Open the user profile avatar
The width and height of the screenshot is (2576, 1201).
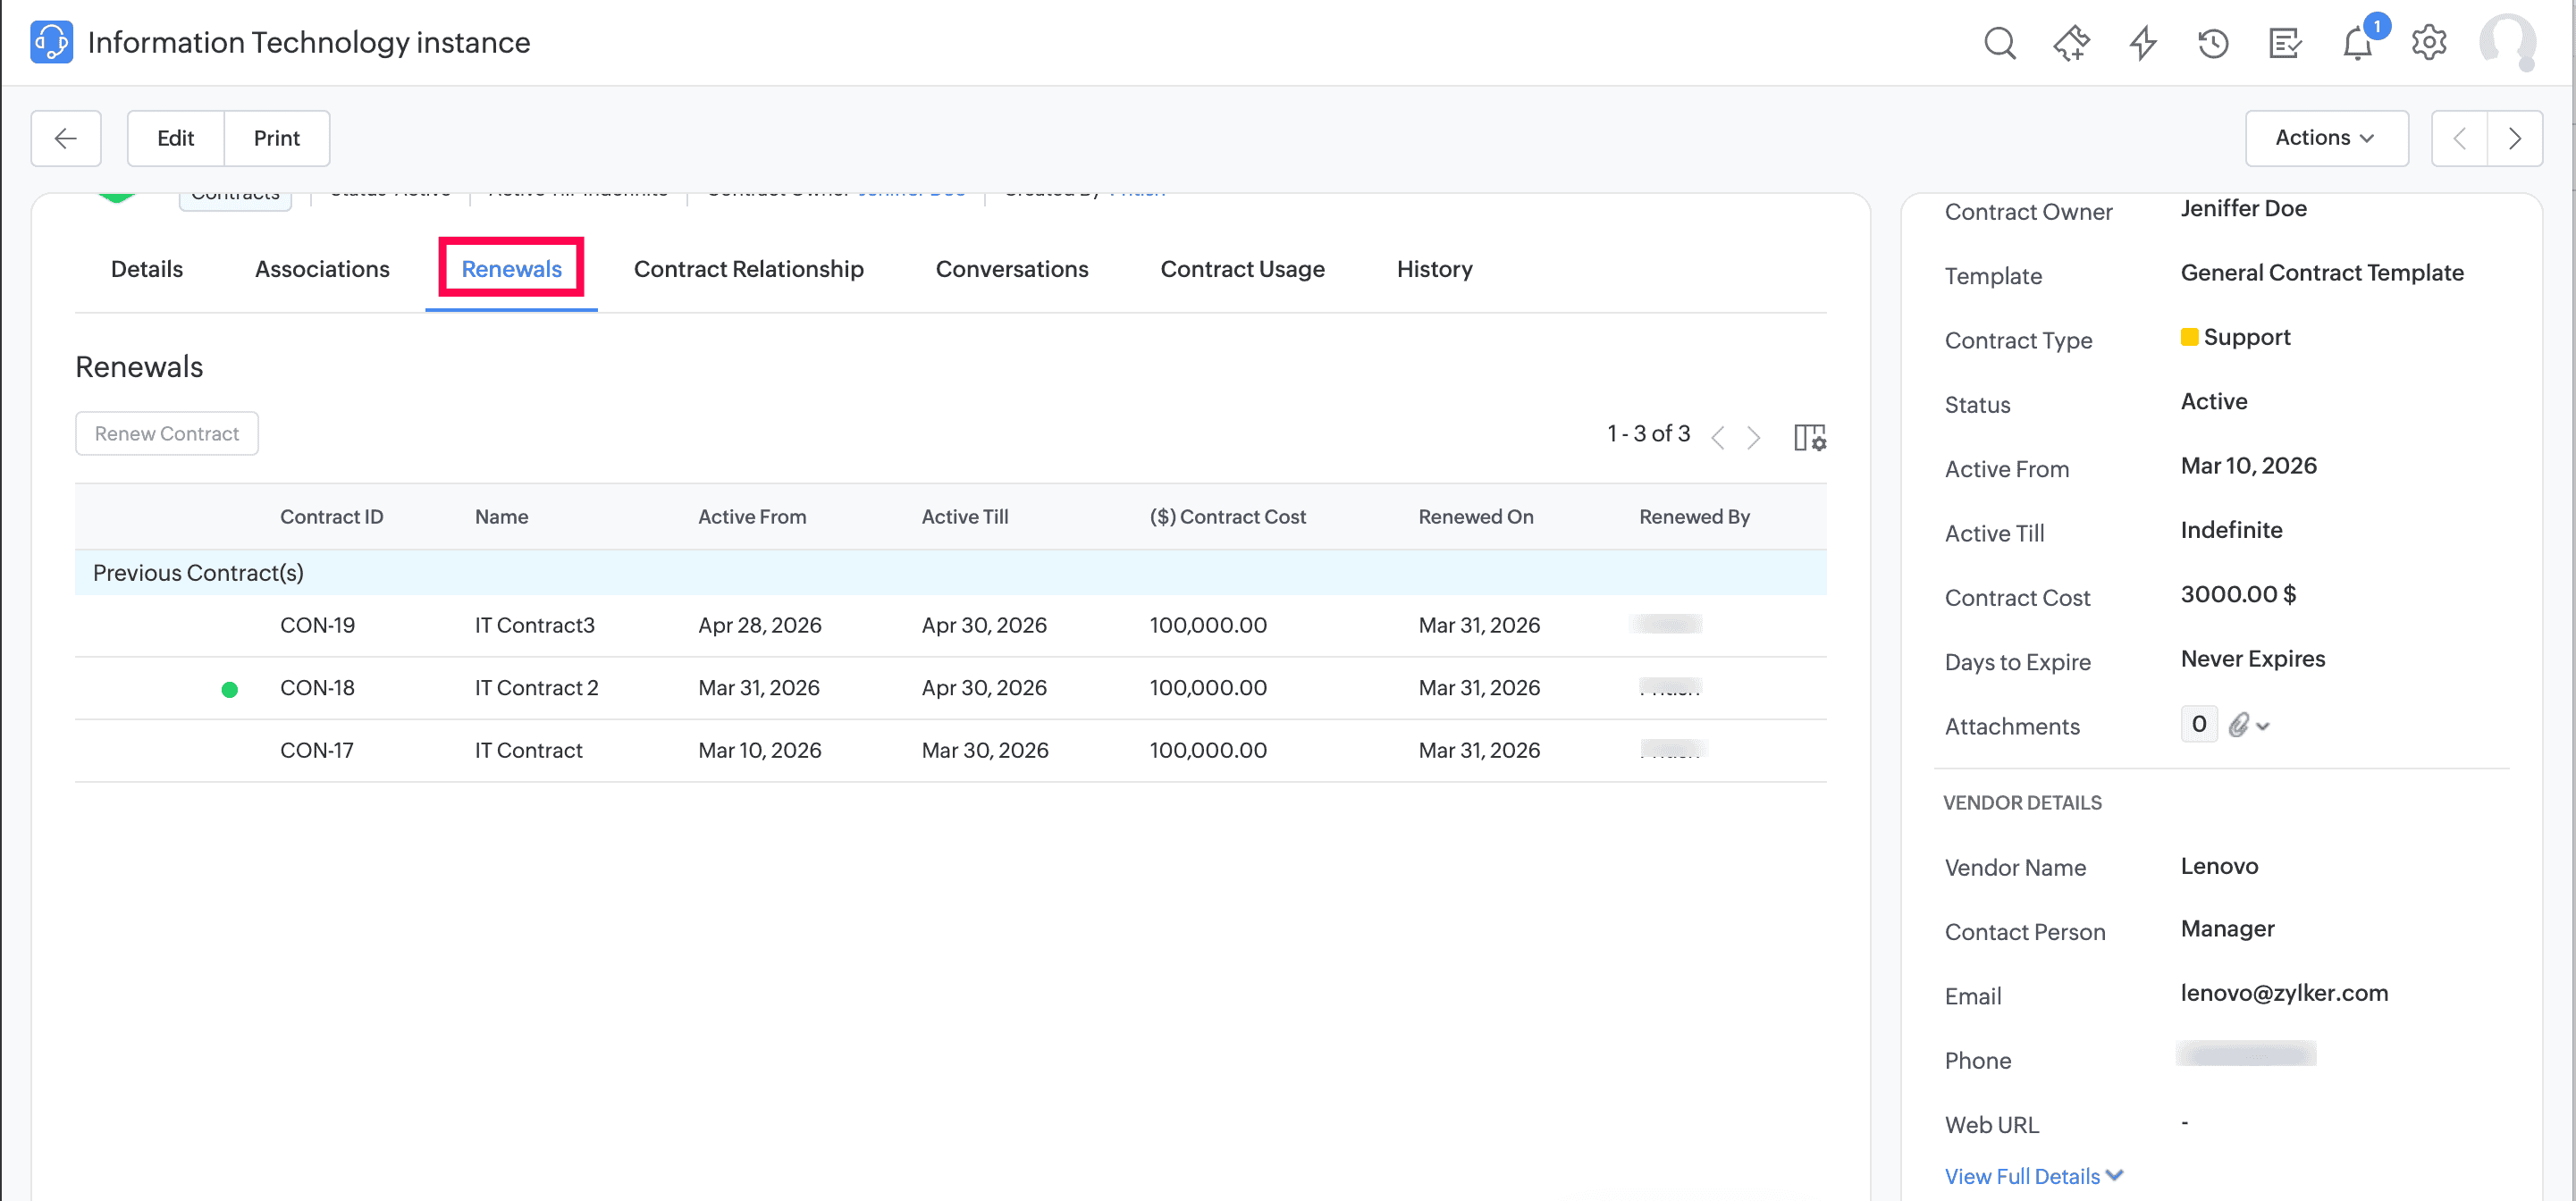point(2507,43)
